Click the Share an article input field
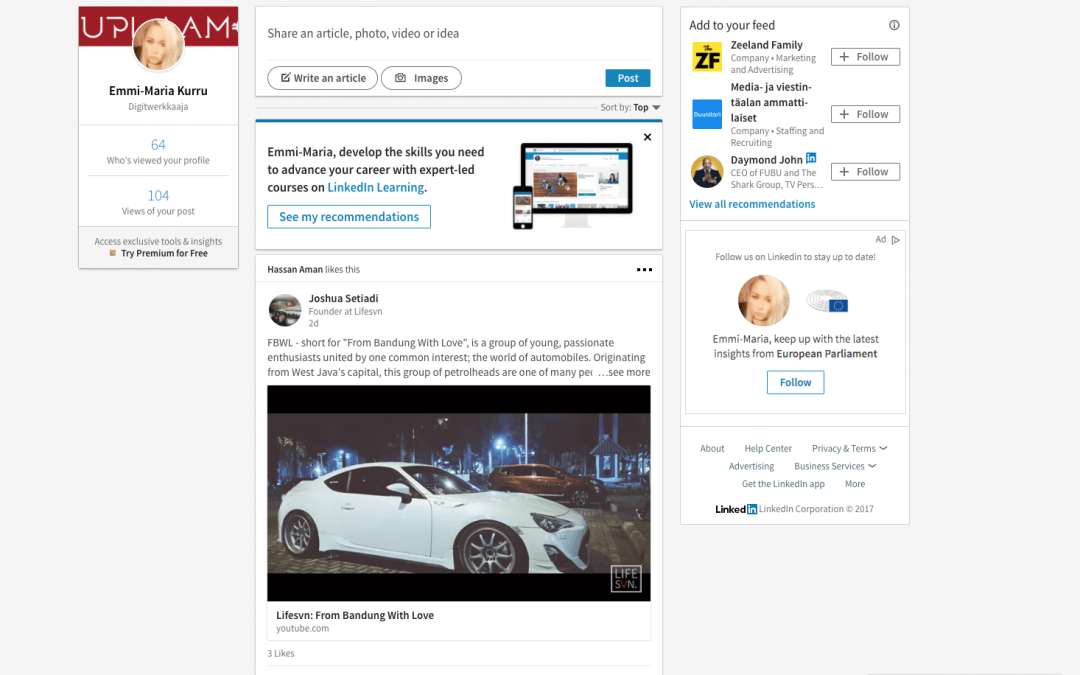Screen dimensions: 1080x675 (x=459, y=34)
